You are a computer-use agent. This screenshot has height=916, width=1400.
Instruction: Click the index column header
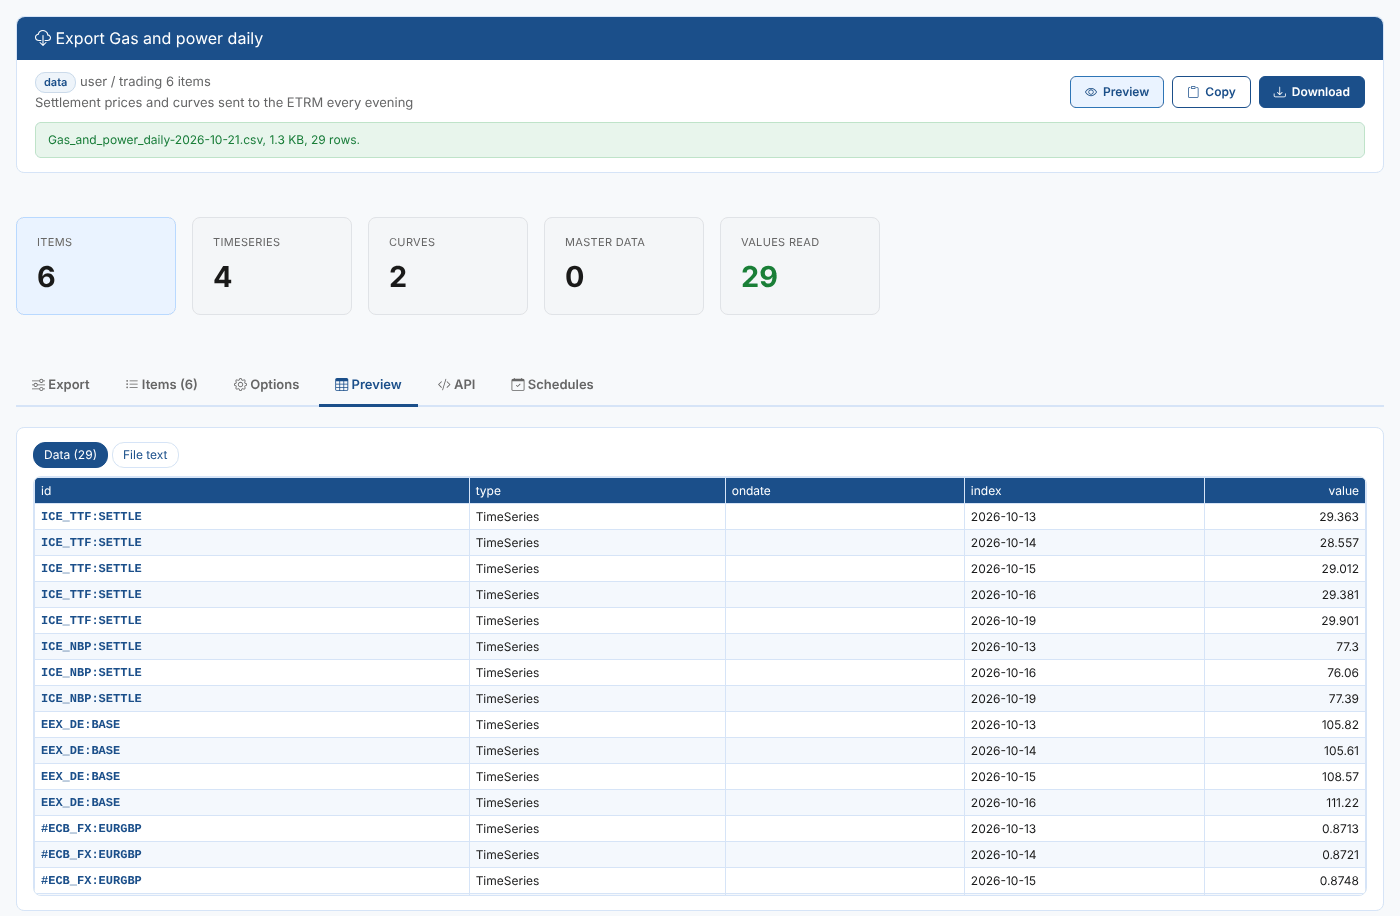(1084, 491)
